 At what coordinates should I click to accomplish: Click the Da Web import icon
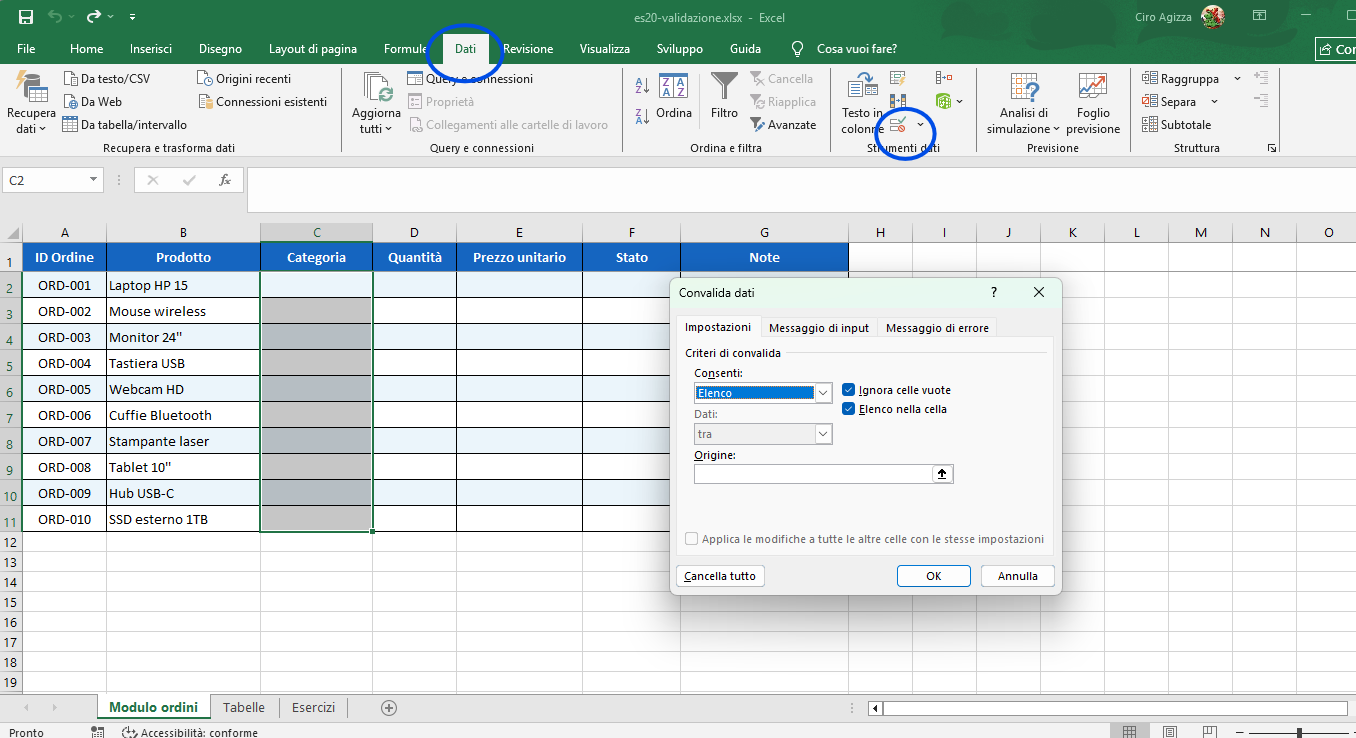coord(71,102)
